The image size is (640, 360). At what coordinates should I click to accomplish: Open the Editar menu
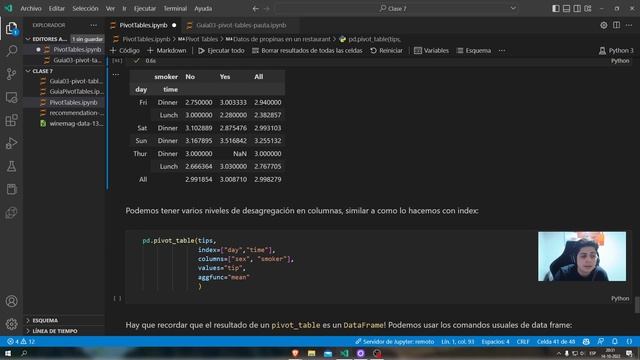pyautogui.click(x=57, y=9)
